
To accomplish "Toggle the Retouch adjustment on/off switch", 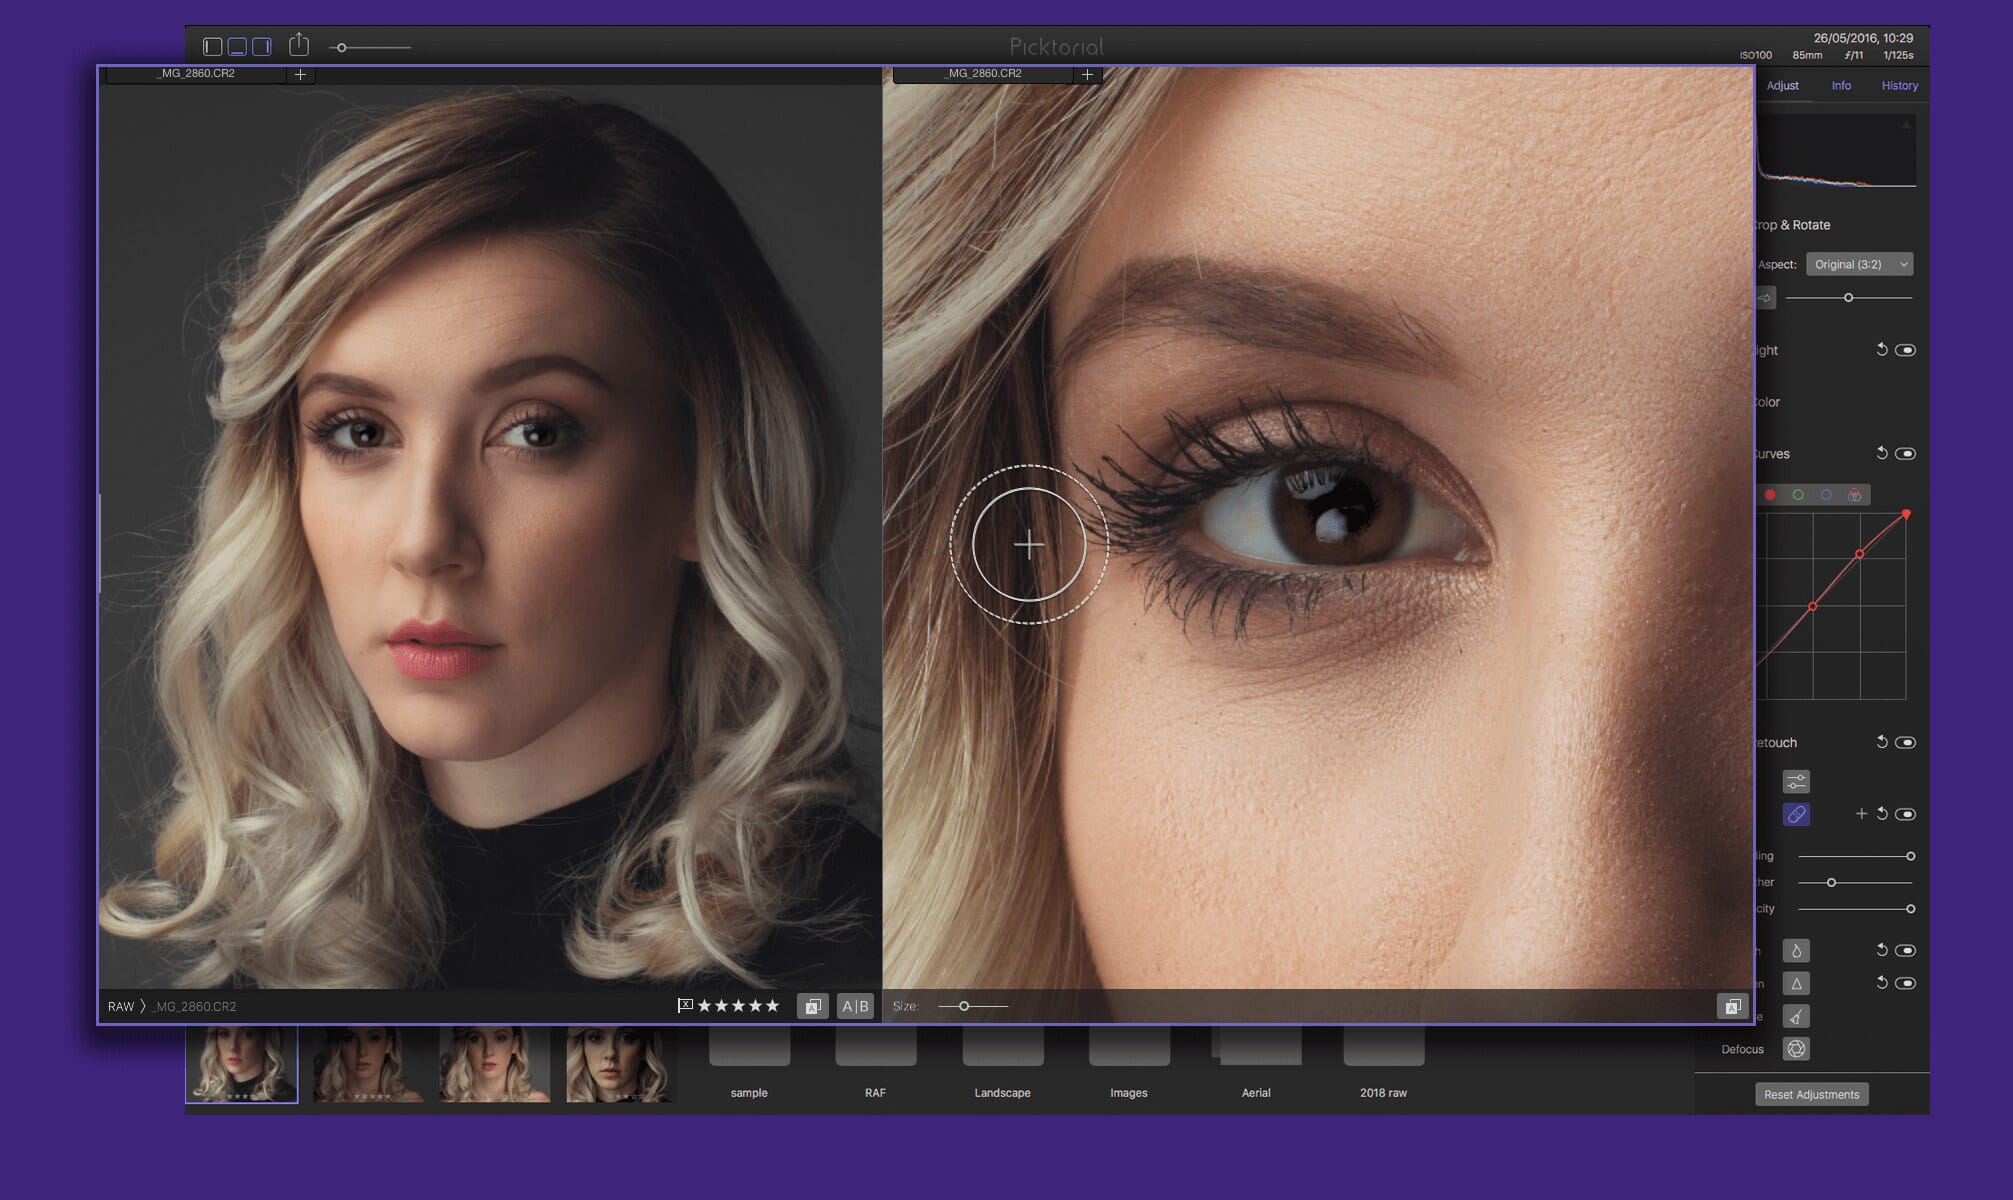I will [x=1907, y=741].
